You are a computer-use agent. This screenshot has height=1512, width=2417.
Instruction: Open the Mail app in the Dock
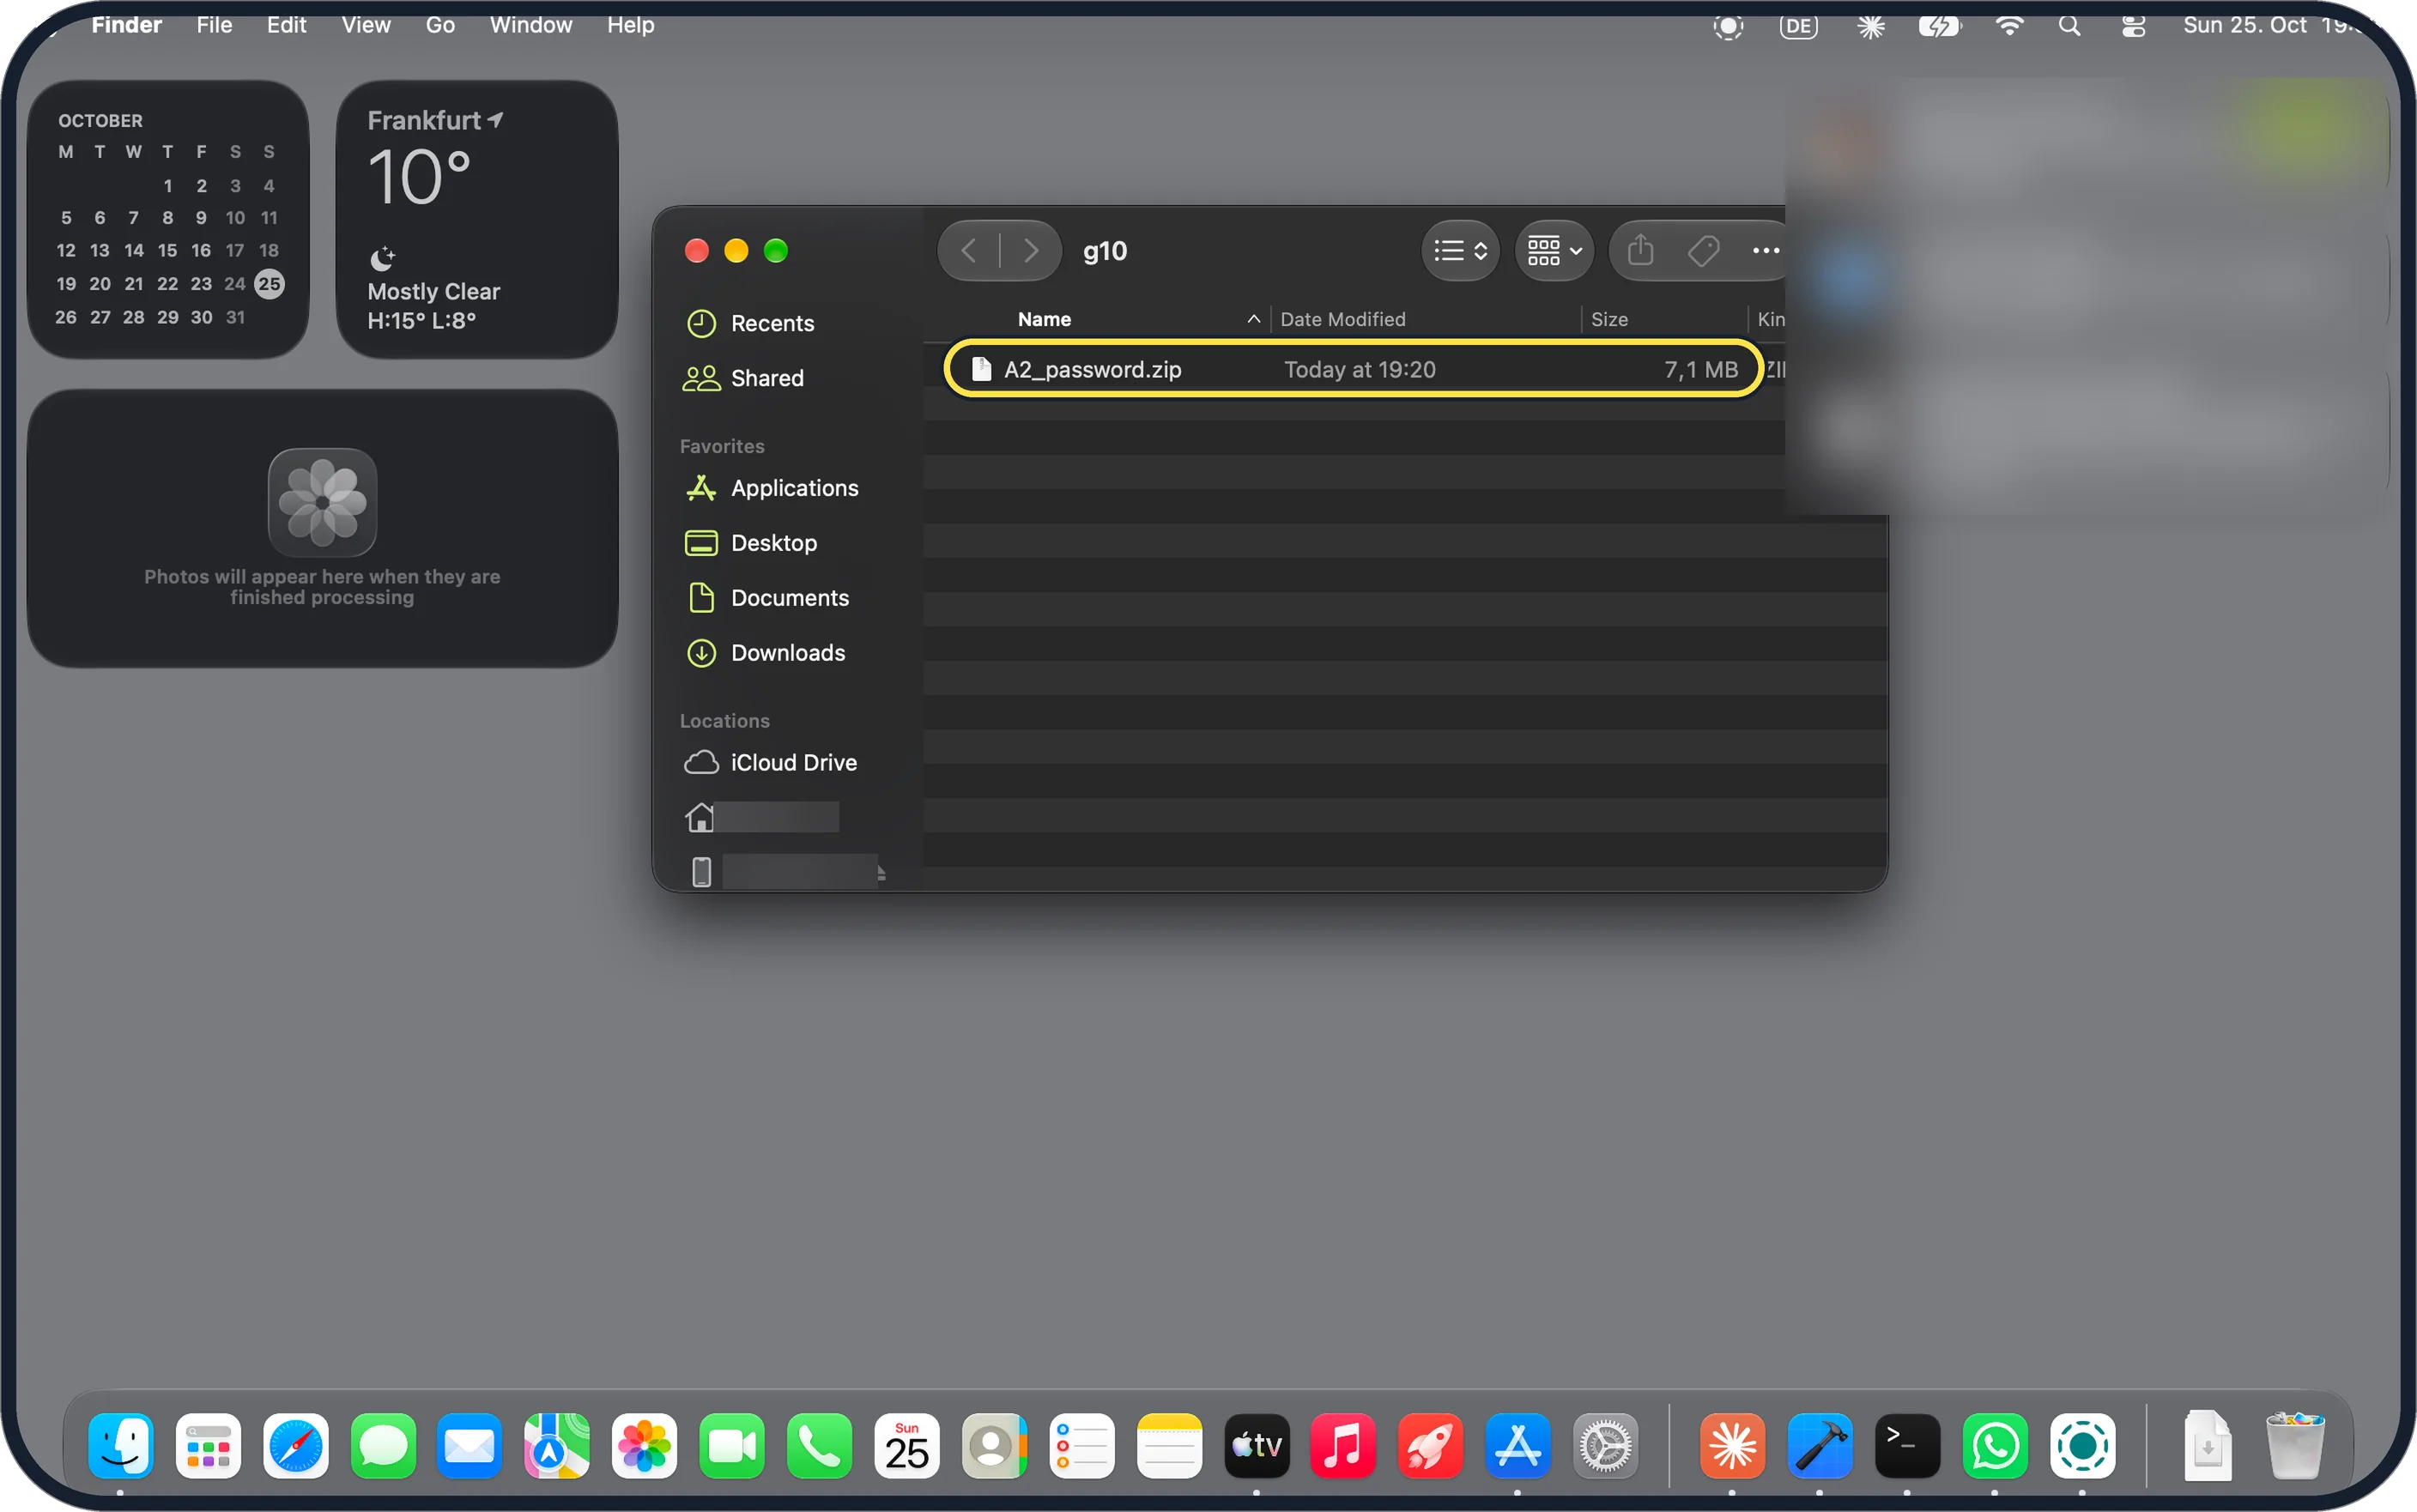[x=470, y=1445]
